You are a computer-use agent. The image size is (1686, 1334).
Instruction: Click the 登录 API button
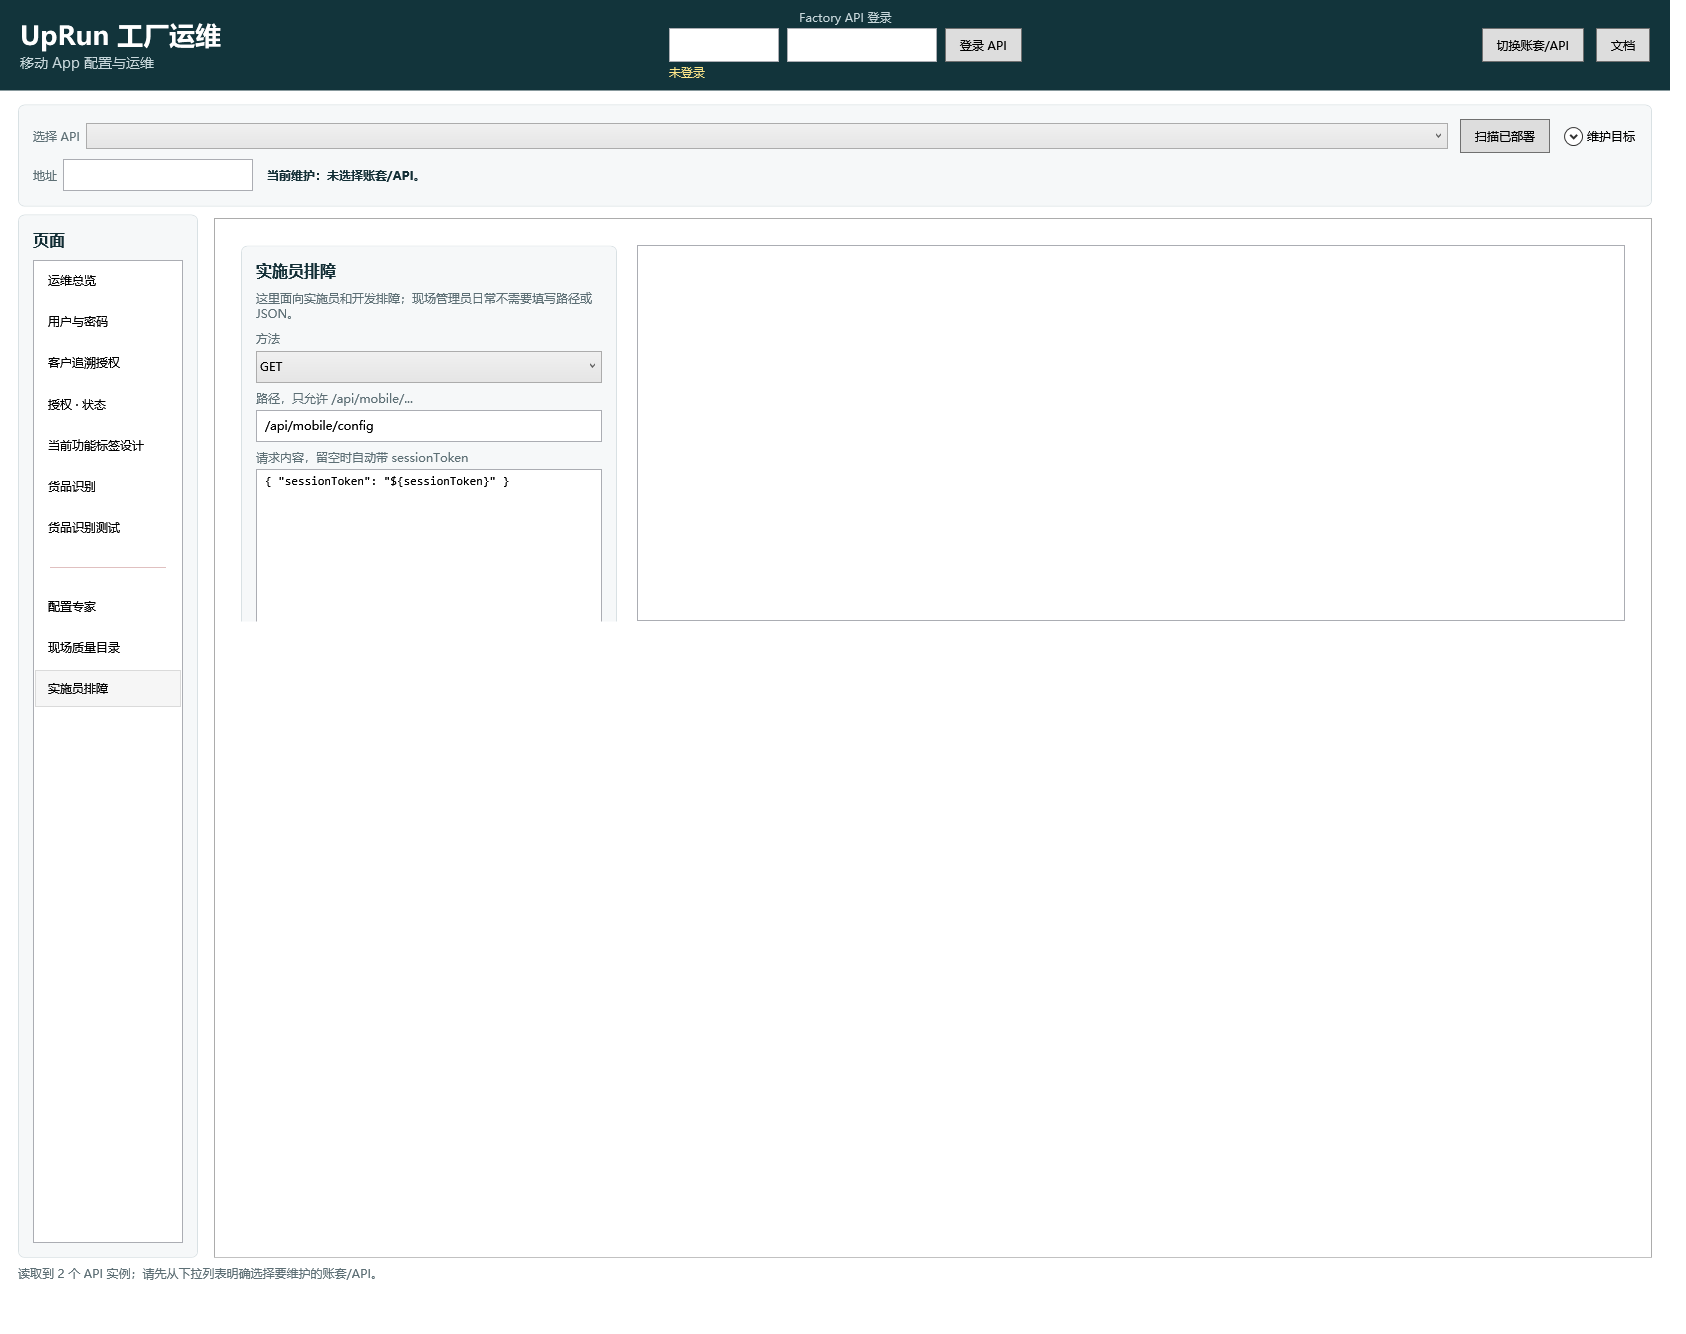[982, 45]
